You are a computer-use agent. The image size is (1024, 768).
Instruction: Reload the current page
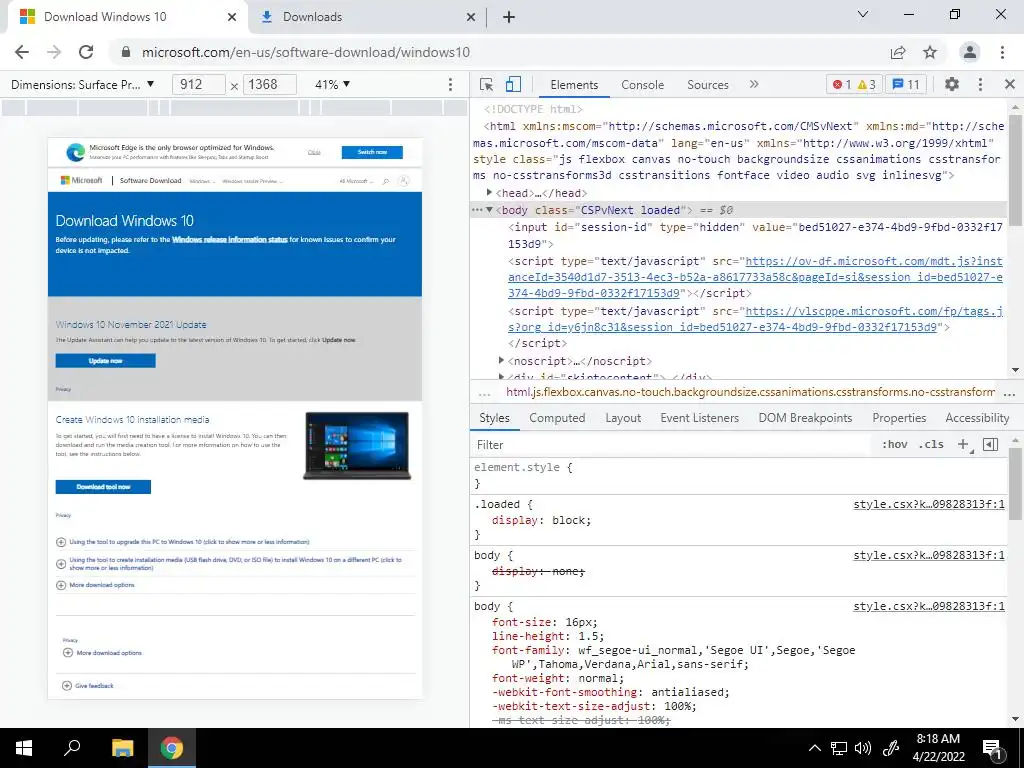86,52
